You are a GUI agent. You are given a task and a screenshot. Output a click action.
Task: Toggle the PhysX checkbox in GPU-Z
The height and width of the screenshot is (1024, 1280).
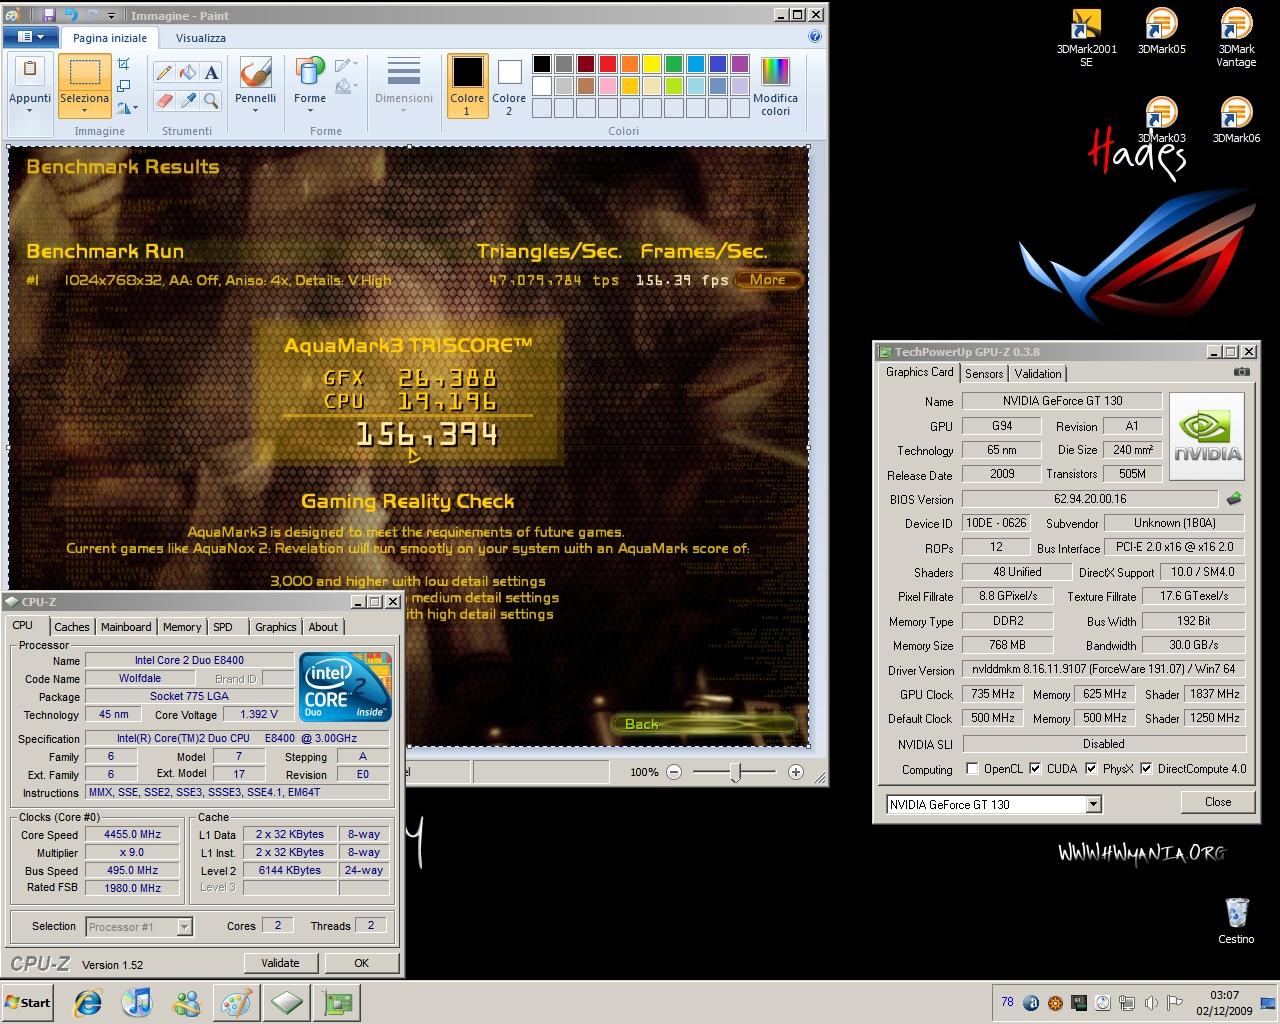coord(1091,769)
